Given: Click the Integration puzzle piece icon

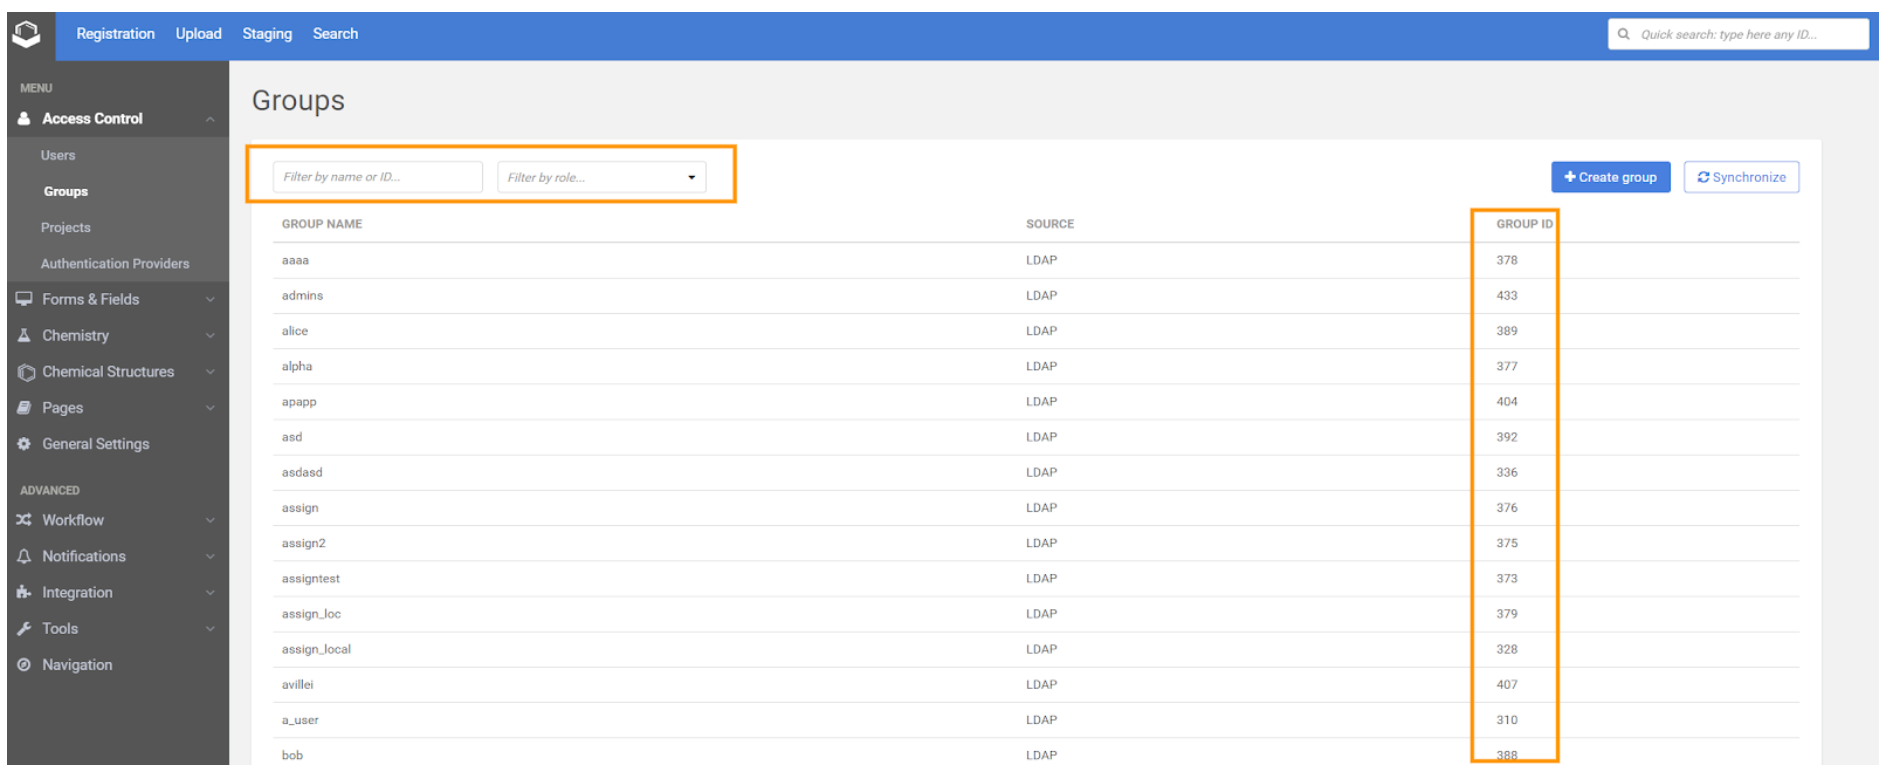Looking at the screenshot, I should 24,592.
